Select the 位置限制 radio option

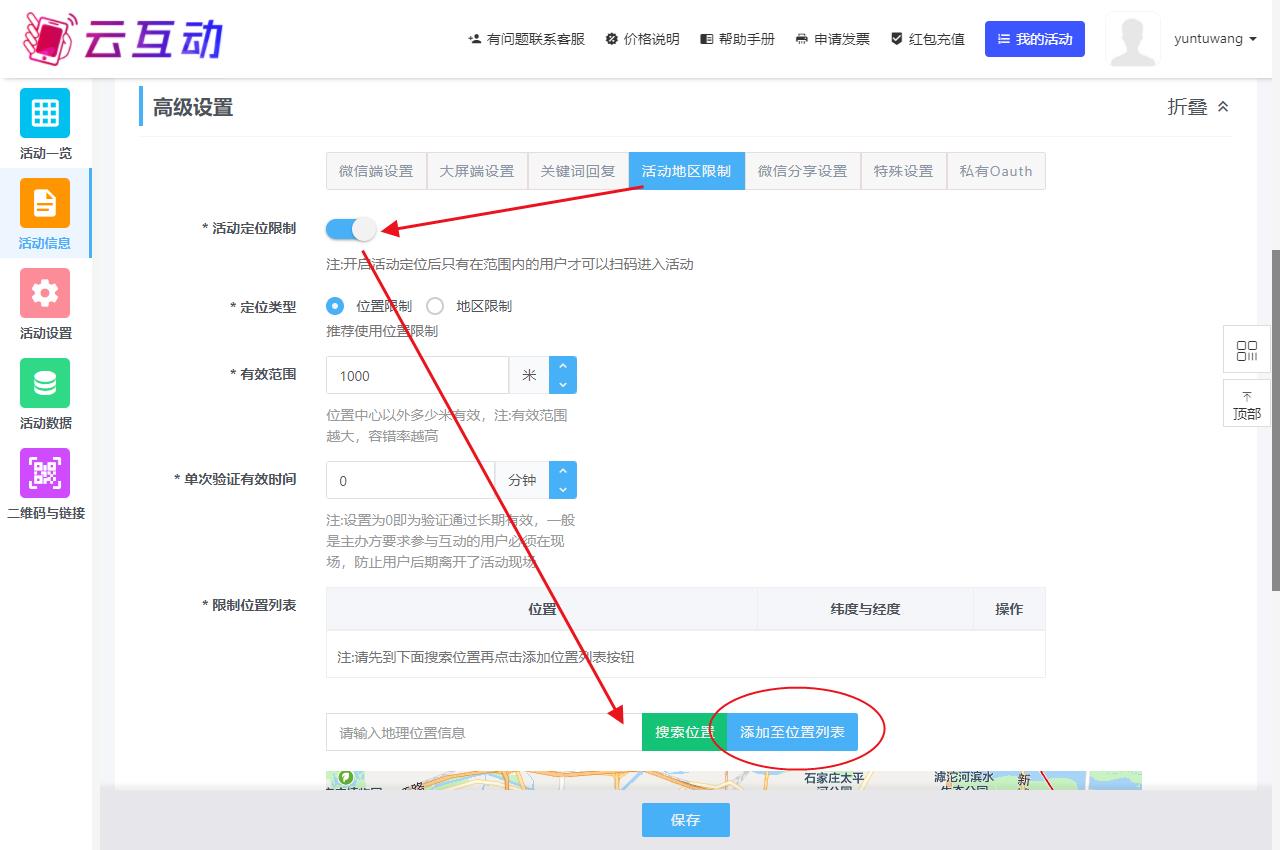[336, 306]
